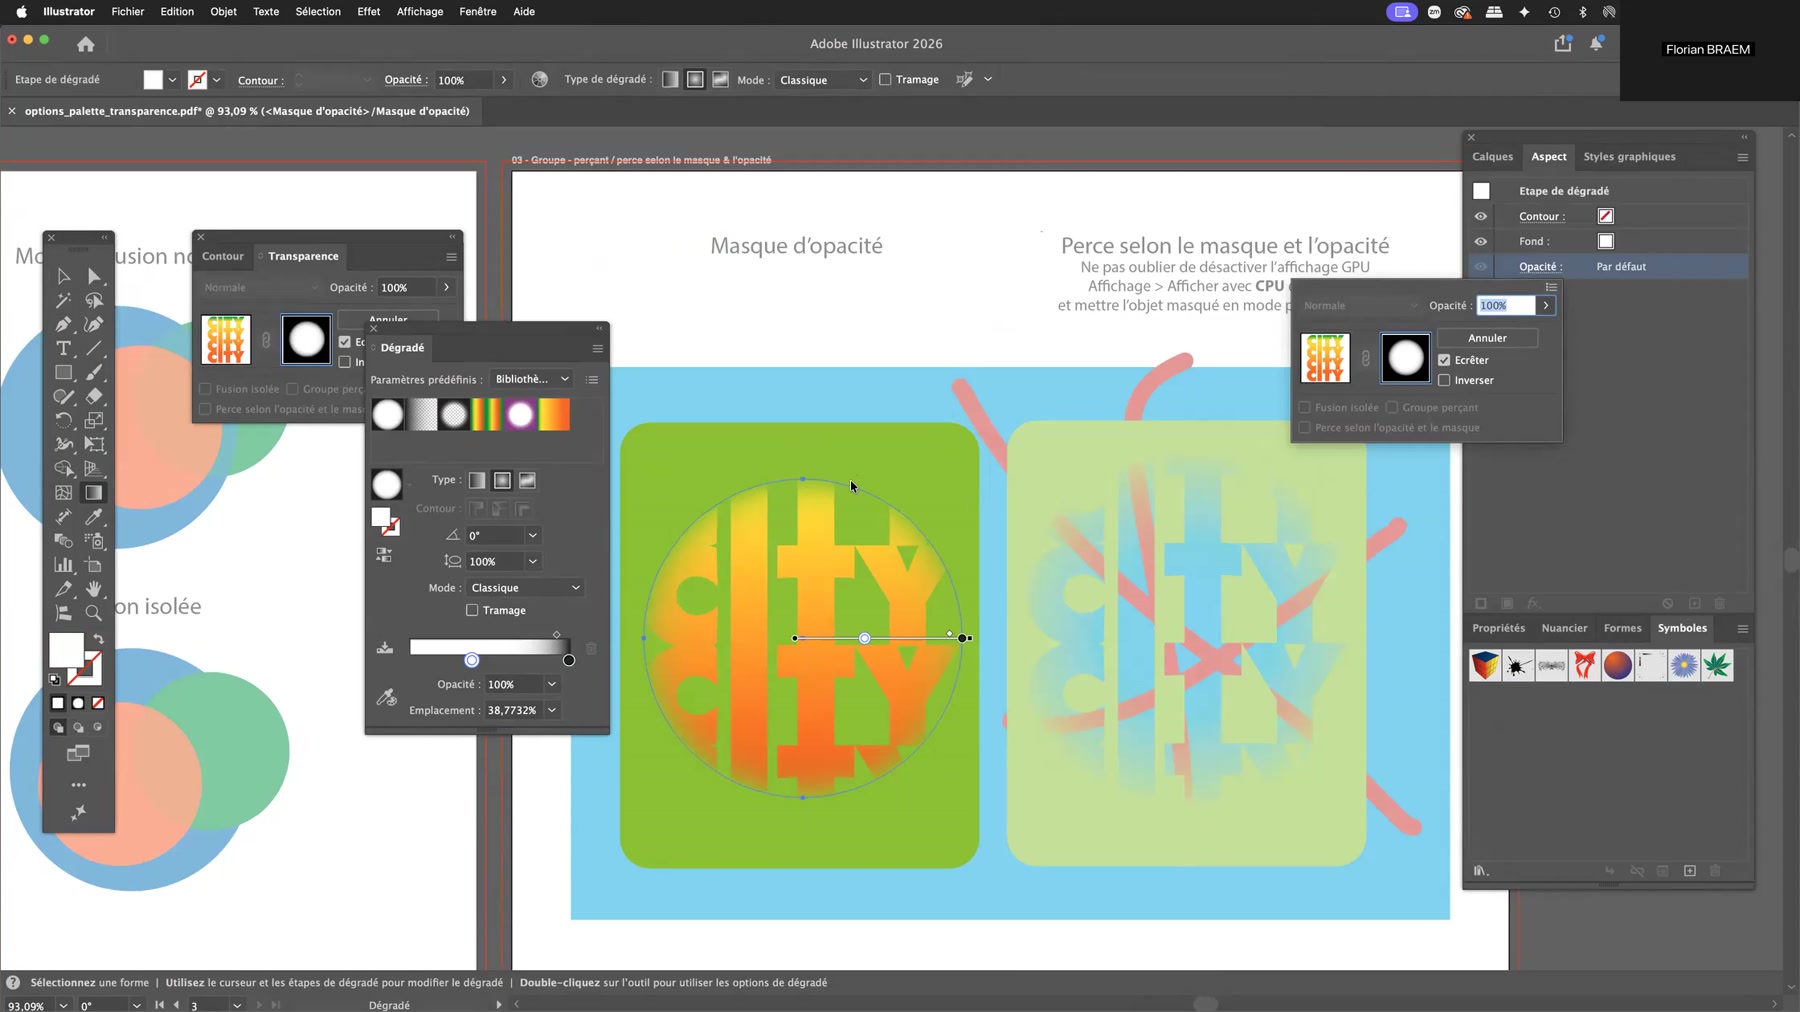Open Bibliothè... presets dropdown

(532, 379)
